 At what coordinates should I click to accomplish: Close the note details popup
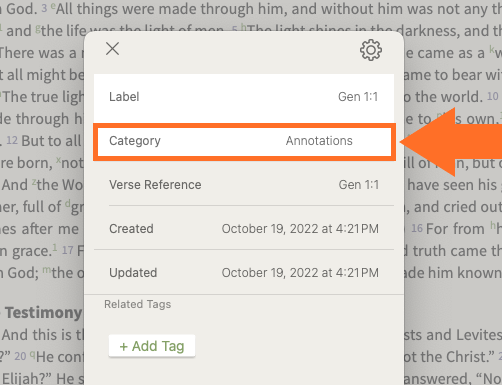112,49
